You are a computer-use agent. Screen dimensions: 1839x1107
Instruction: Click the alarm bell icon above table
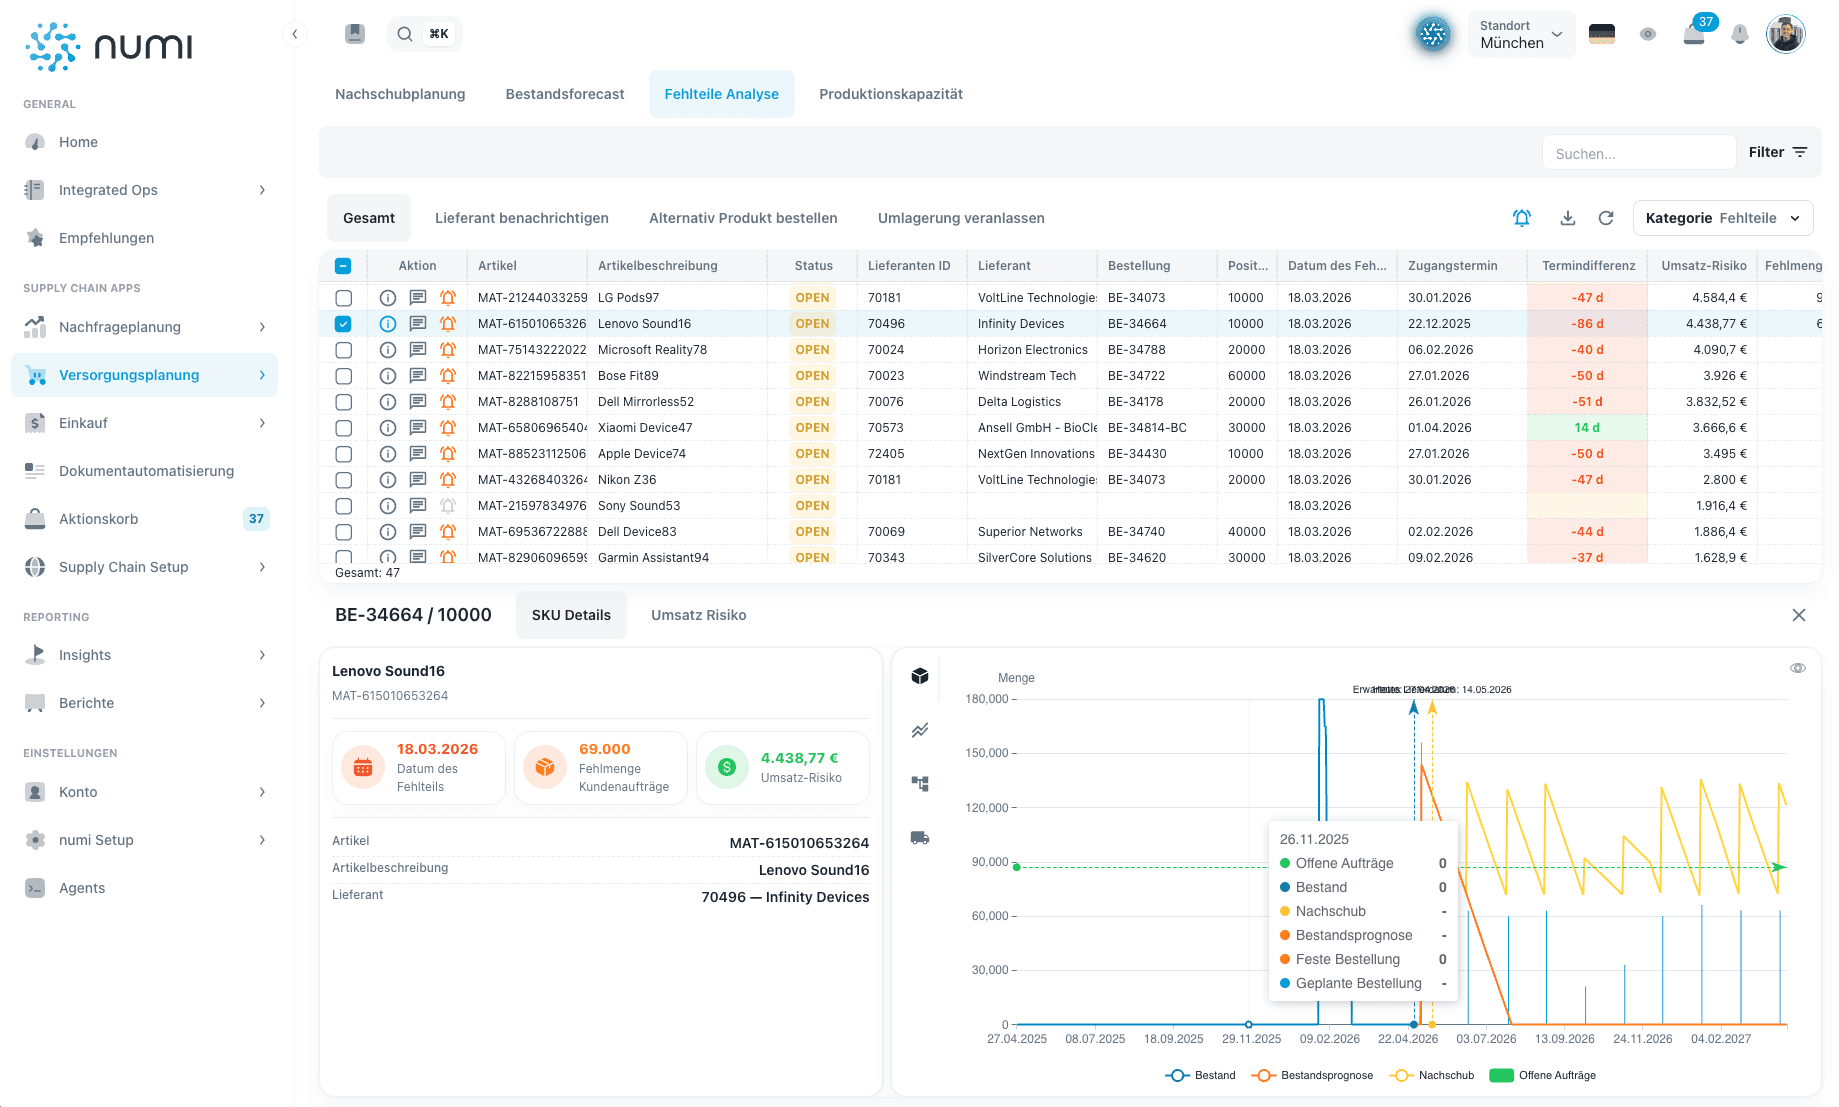[x=1522, y=218]
